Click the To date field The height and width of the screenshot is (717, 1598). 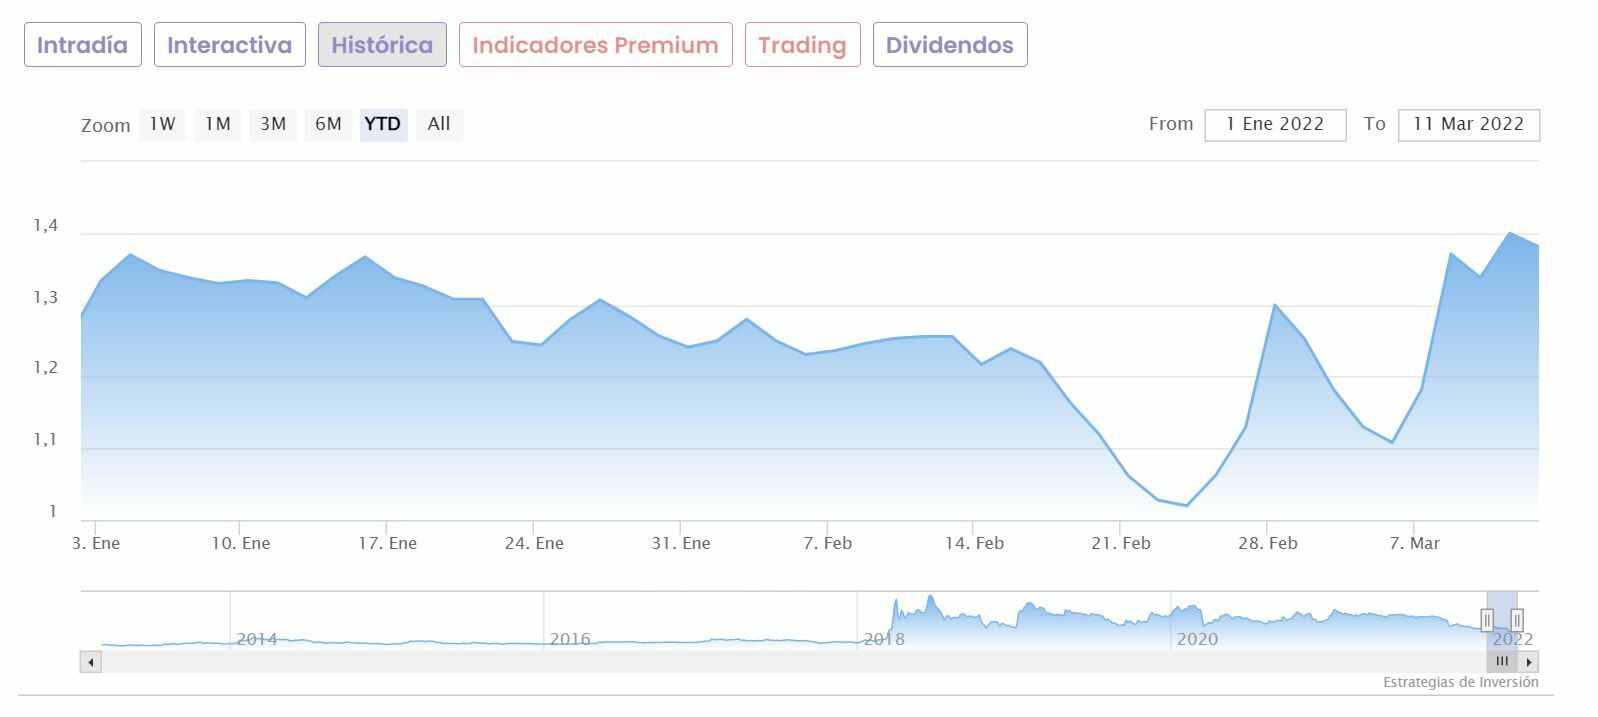[x=1468, y=125]
